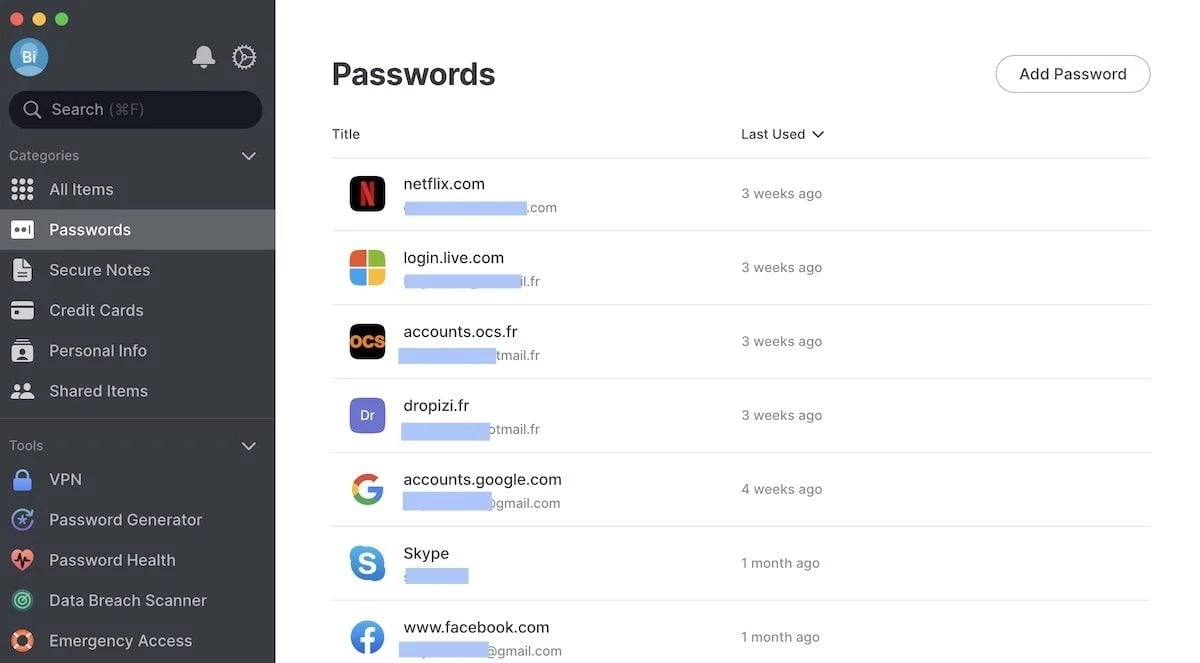The width and height of the screenshot is (1200, 663).
Task: Open Emergency Access in the sidebar
Action: tap(120, 641)
